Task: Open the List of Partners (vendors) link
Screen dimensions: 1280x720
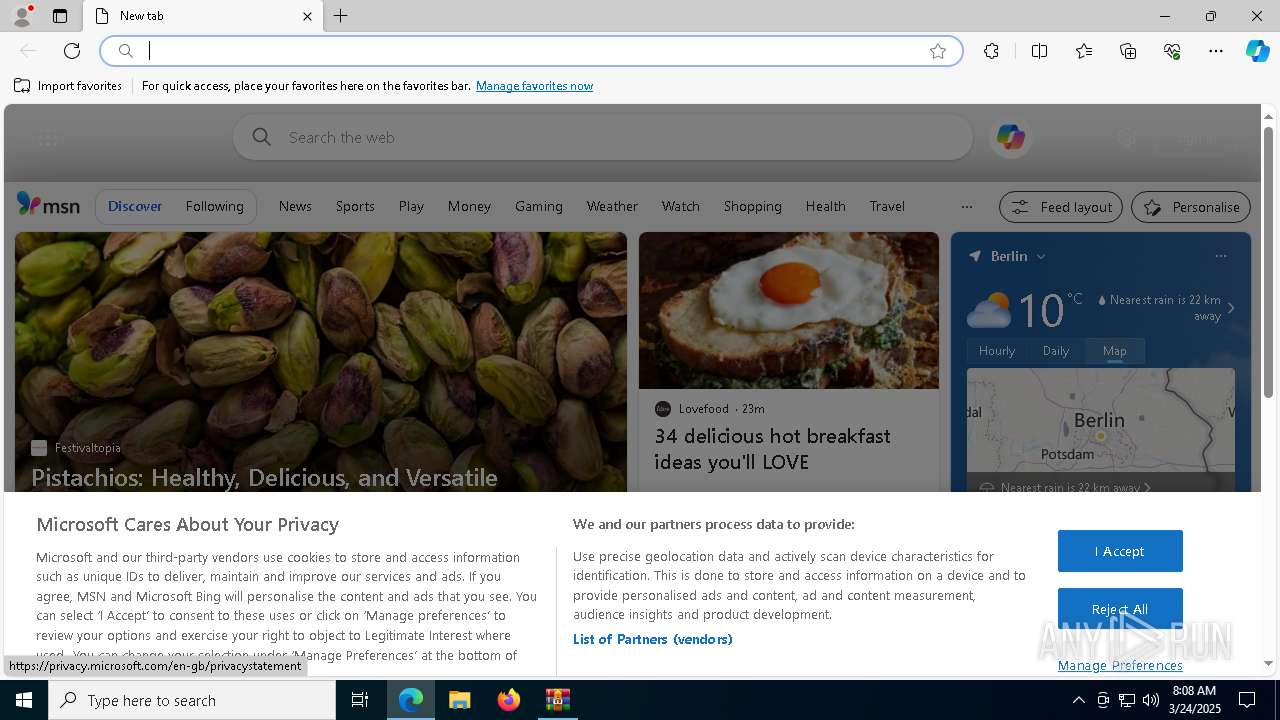Action: tap(652, 639)
